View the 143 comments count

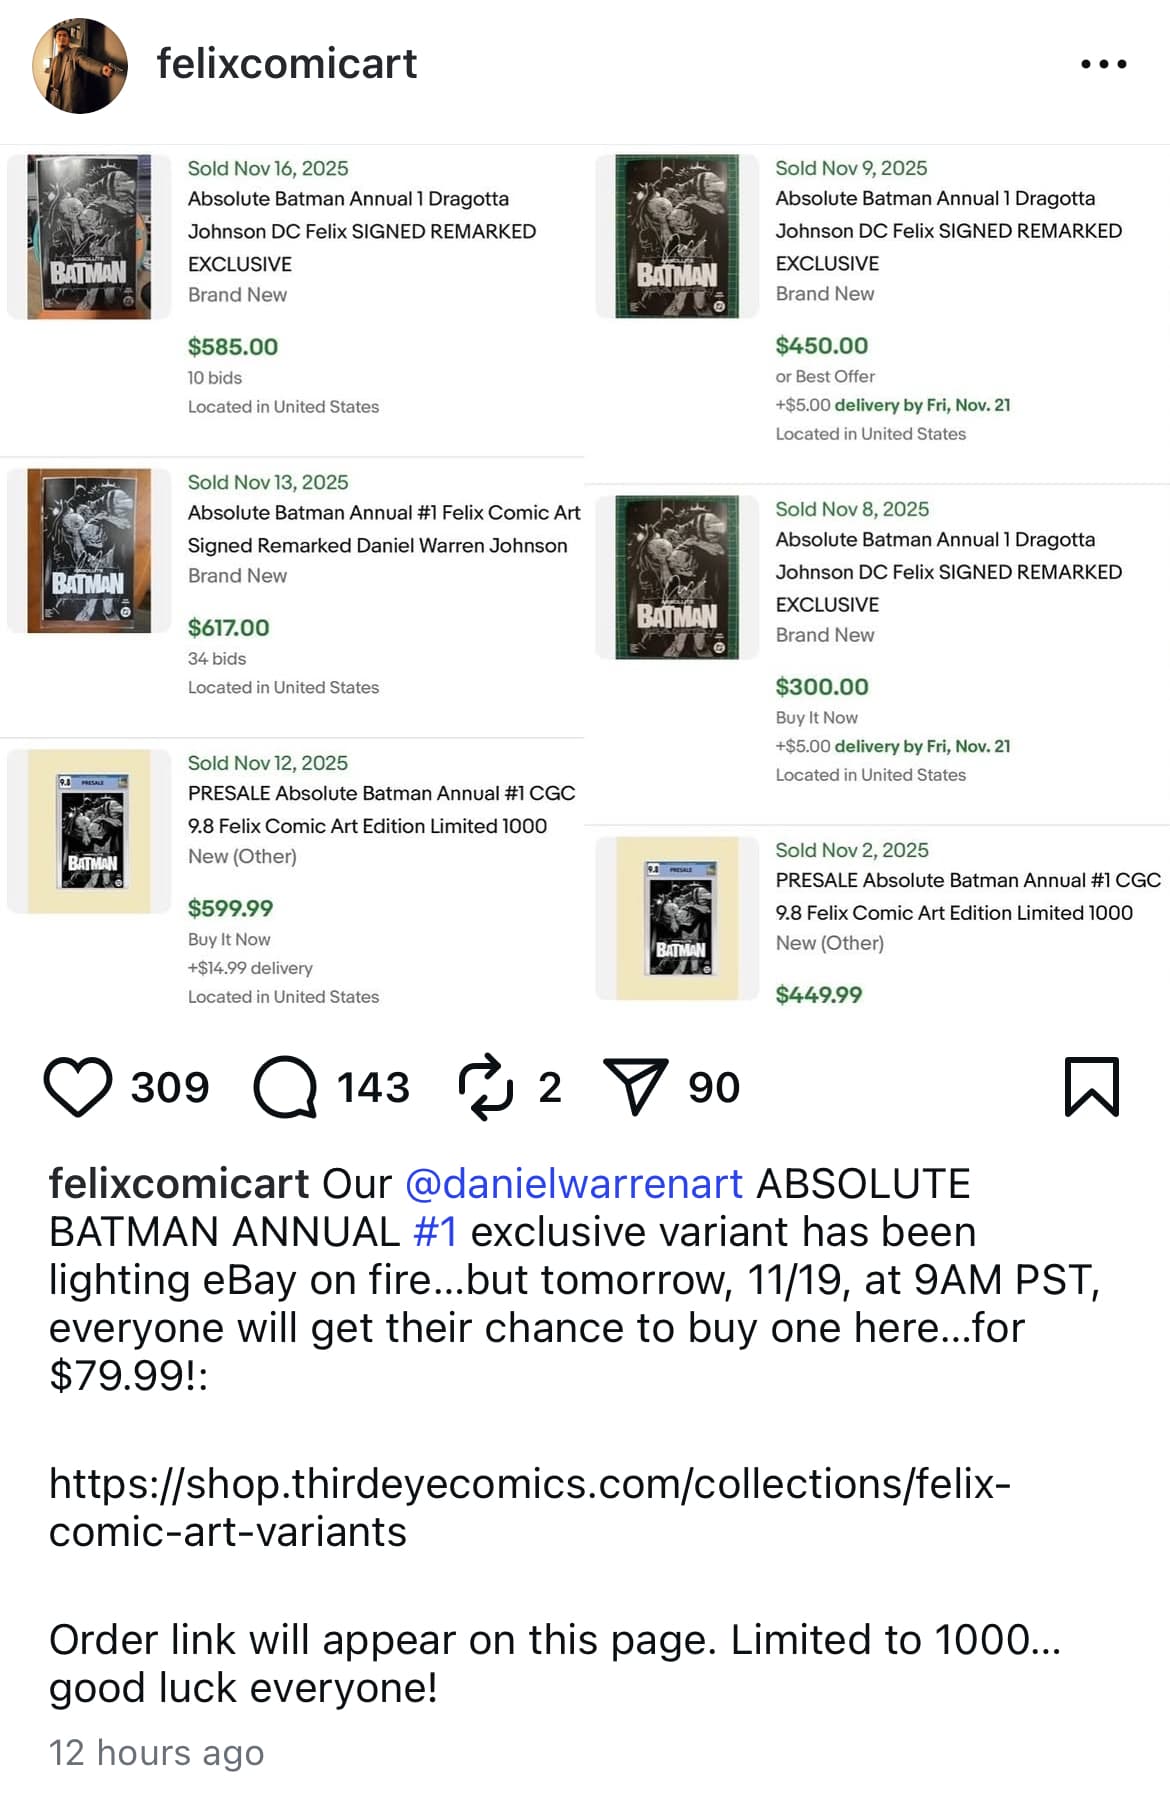pyautogui.click(x=373, y=1087)
